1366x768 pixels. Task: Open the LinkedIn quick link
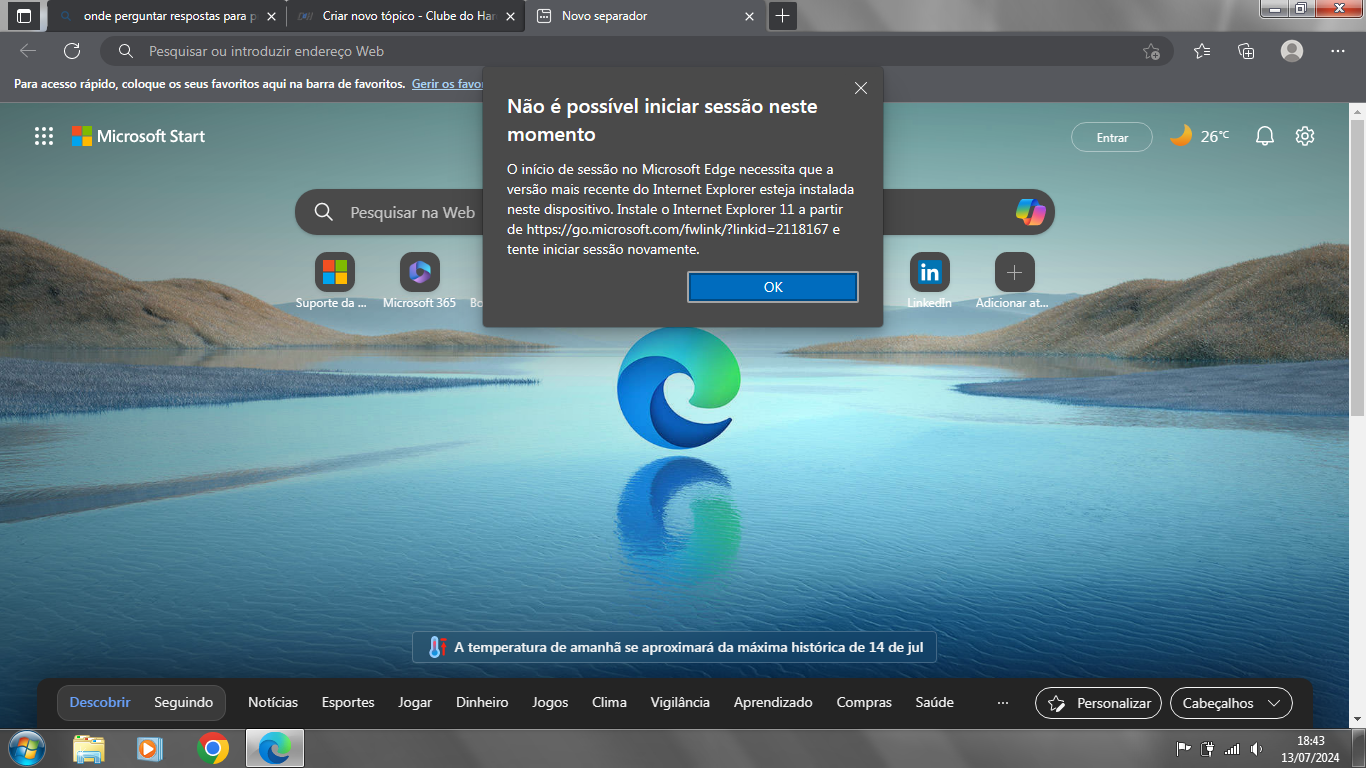coord(929,281)
